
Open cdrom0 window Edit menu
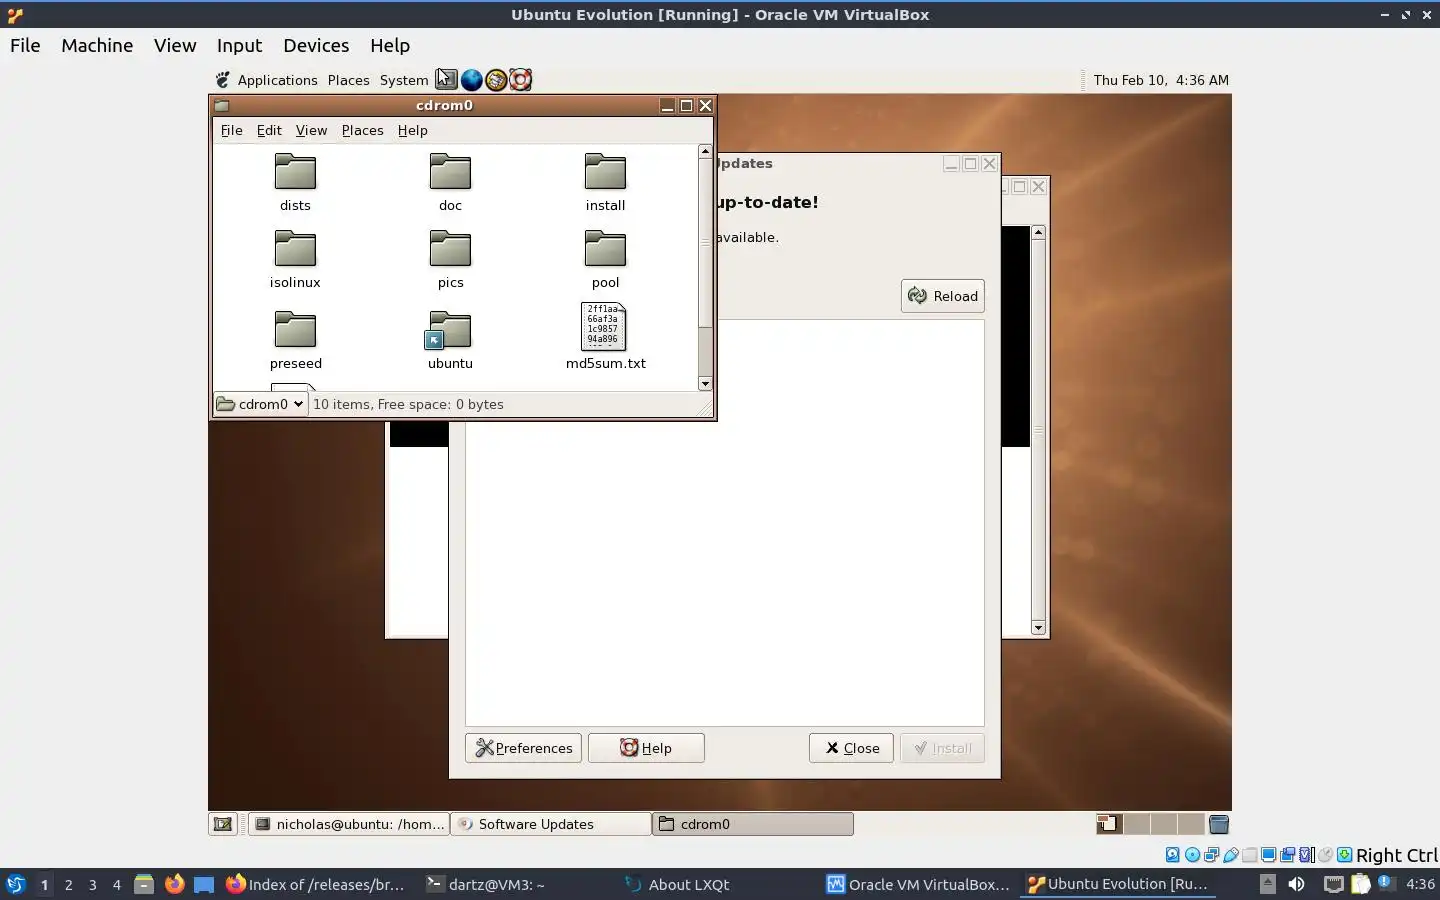click(269, 130)
